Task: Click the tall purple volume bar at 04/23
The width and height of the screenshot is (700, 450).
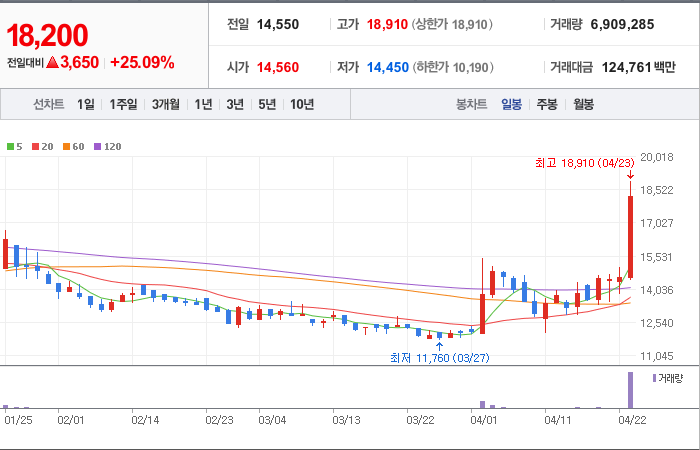Action: tap(630, 390)
